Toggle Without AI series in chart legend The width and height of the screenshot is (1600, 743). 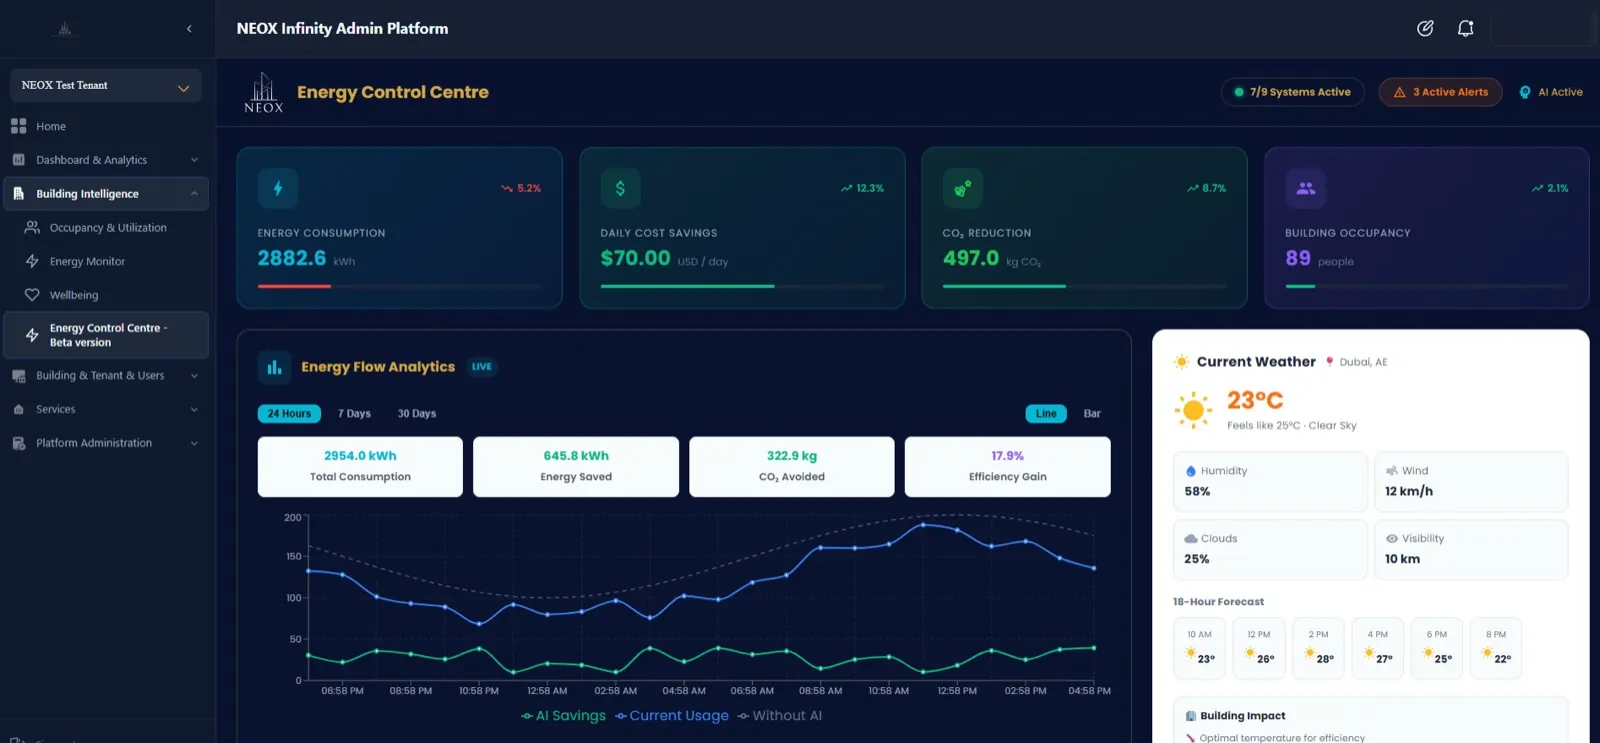(x=780, y=716)
